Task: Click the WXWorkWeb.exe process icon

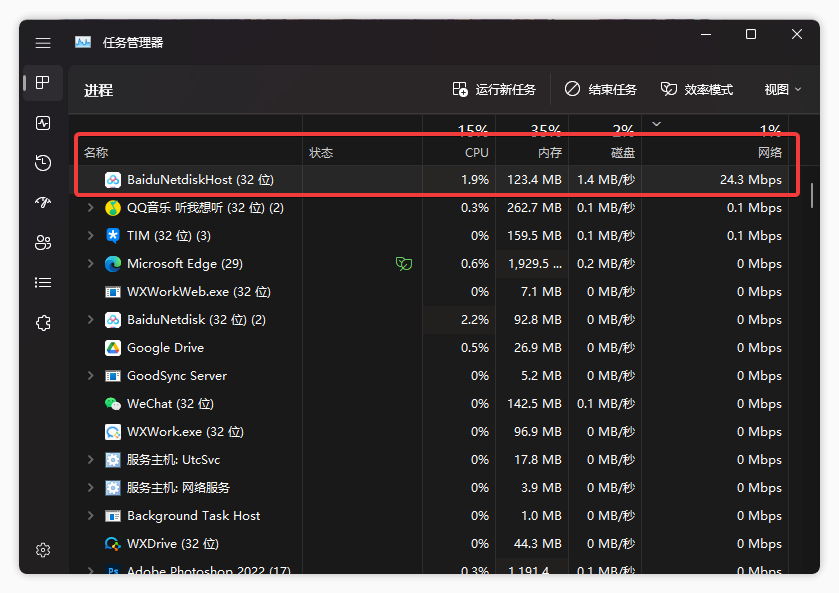Action: (x=112, y=292)
